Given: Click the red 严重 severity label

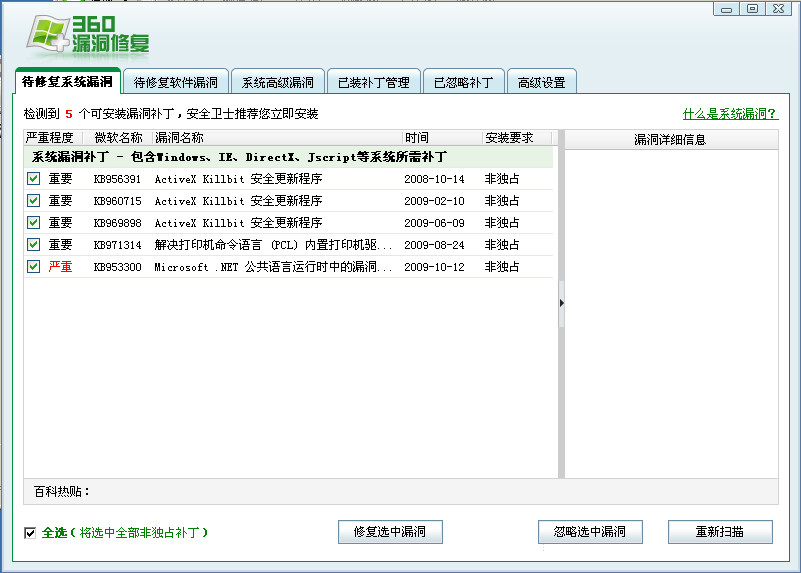Looking at the screenshot, I should point(60,267).
